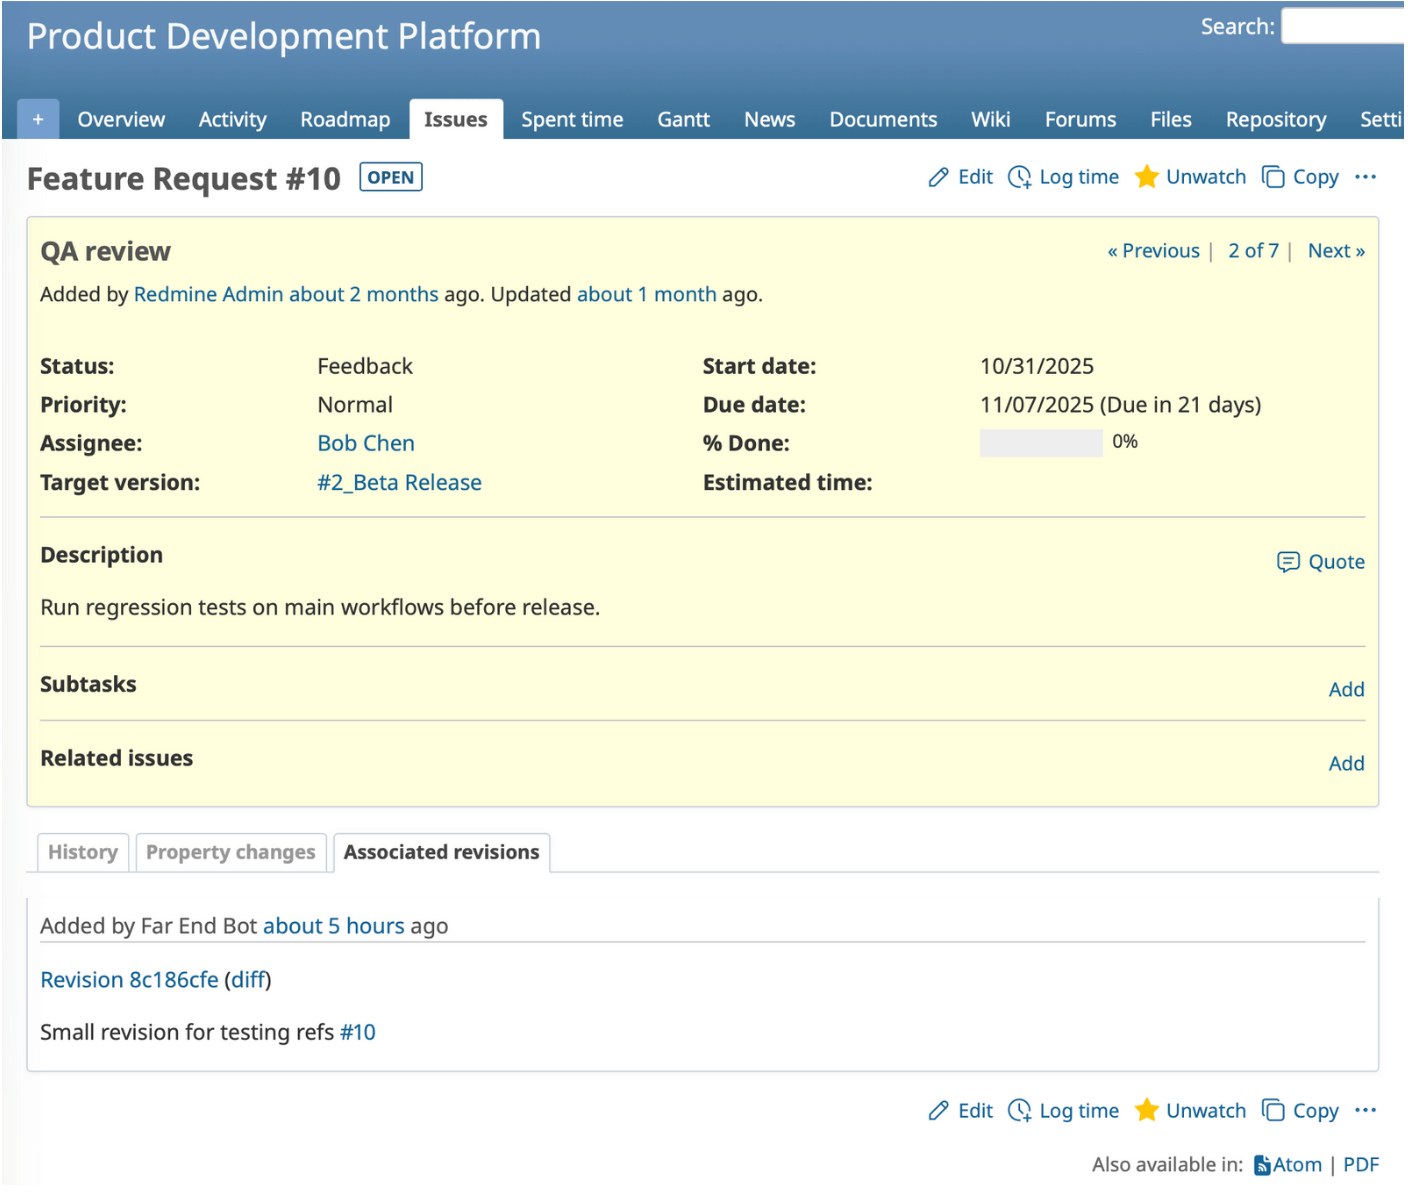Switch to the History tab
The height and width of the screenshot is (1194, 1408).
click(82, 852)
